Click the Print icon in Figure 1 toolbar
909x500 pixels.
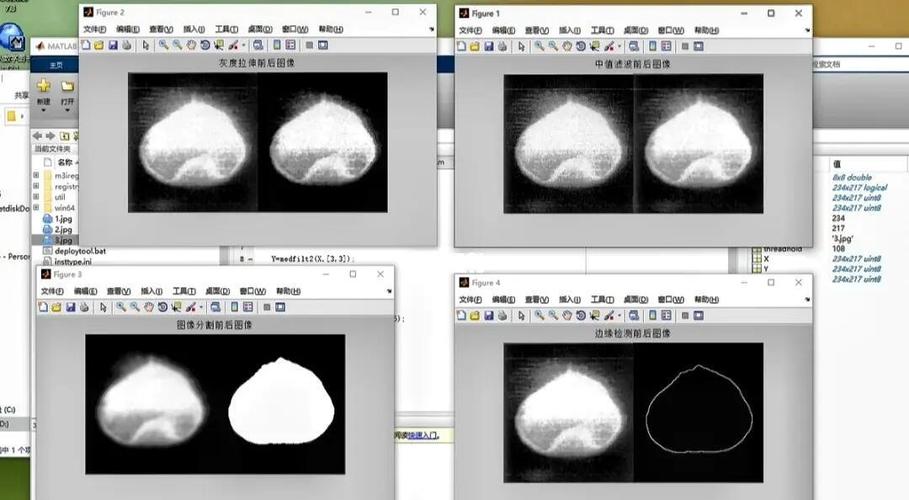tap(503, 45)
